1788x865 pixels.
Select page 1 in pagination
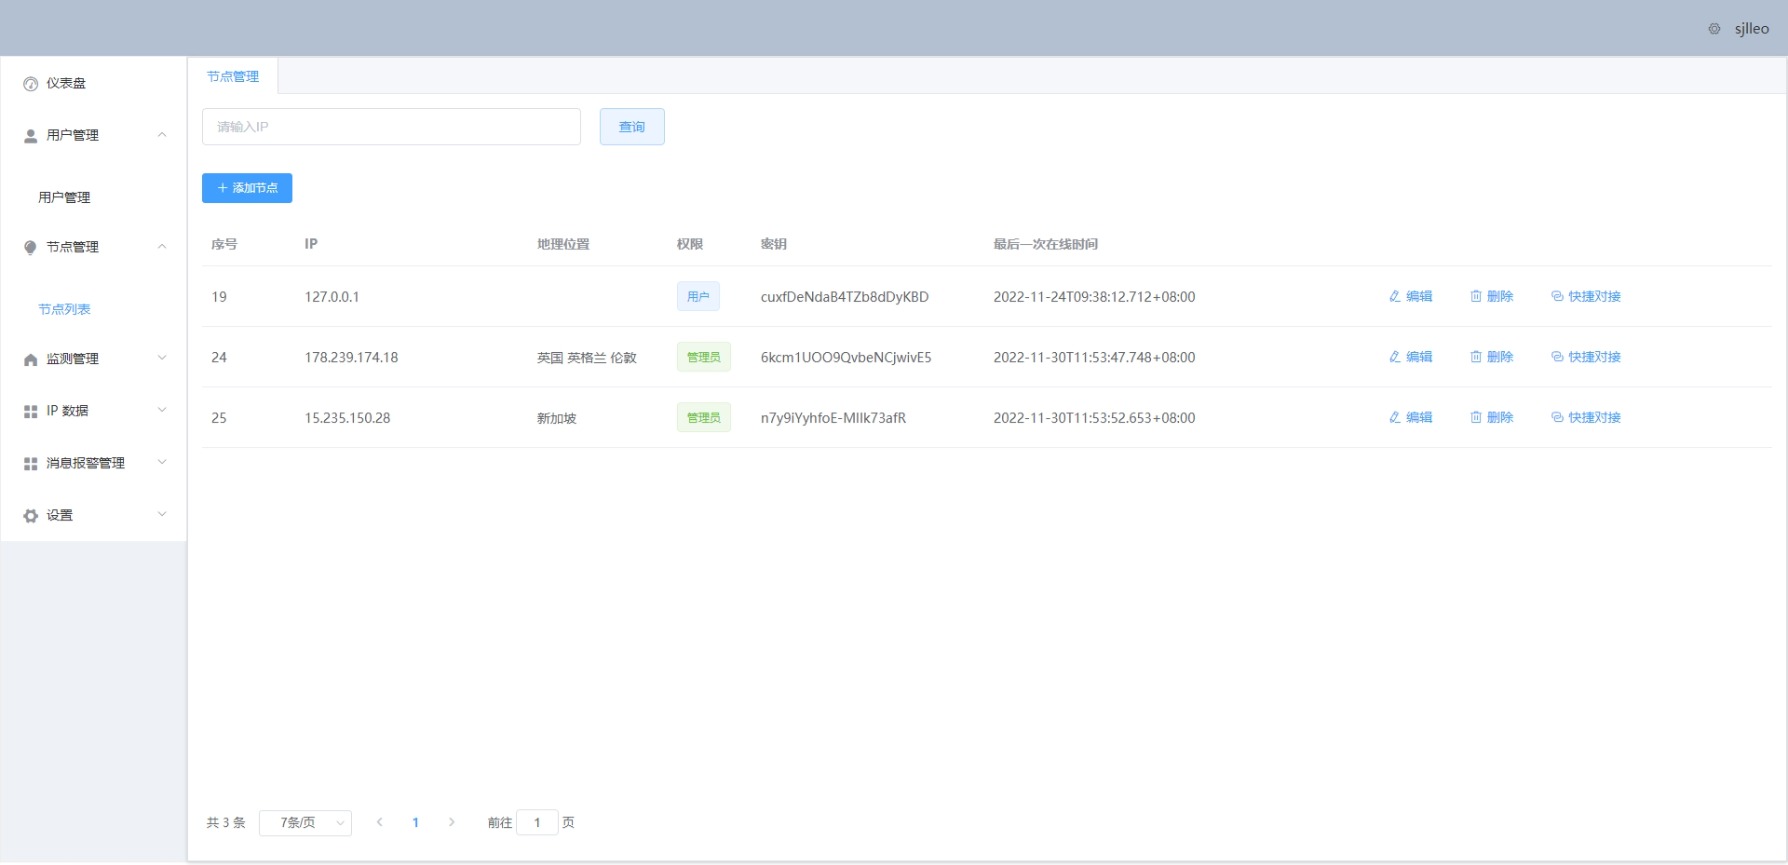click(x=415, y=823)
